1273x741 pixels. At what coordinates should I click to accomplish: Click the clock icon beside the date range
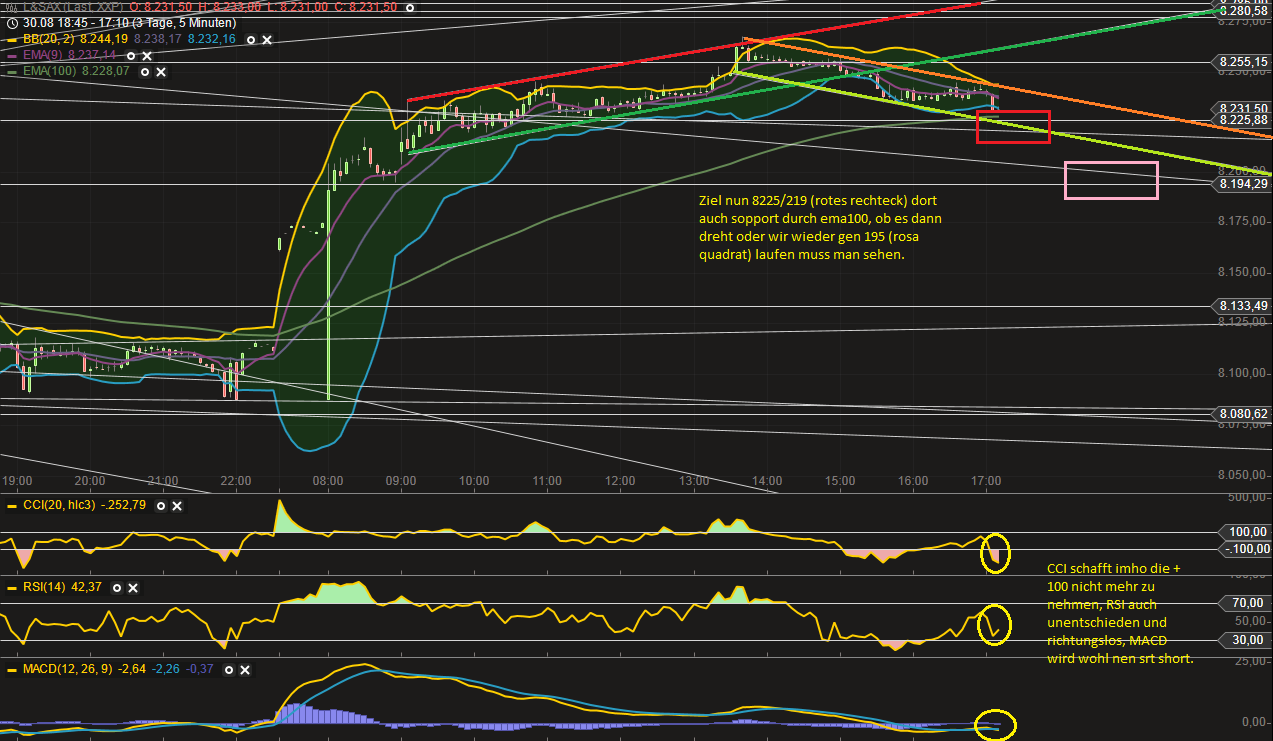pyautogui.click(x=12, y=23)
